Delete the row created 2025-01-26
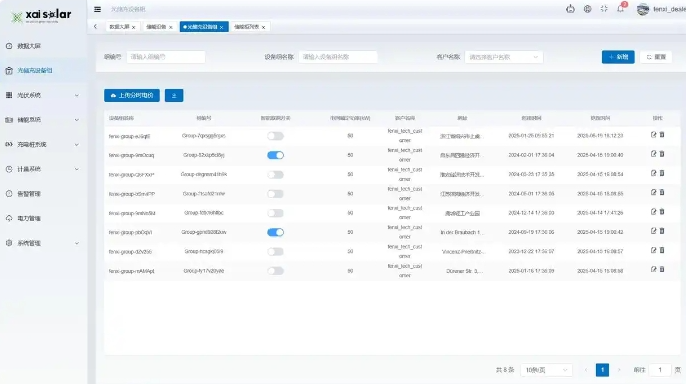 [x=662, y=135]
